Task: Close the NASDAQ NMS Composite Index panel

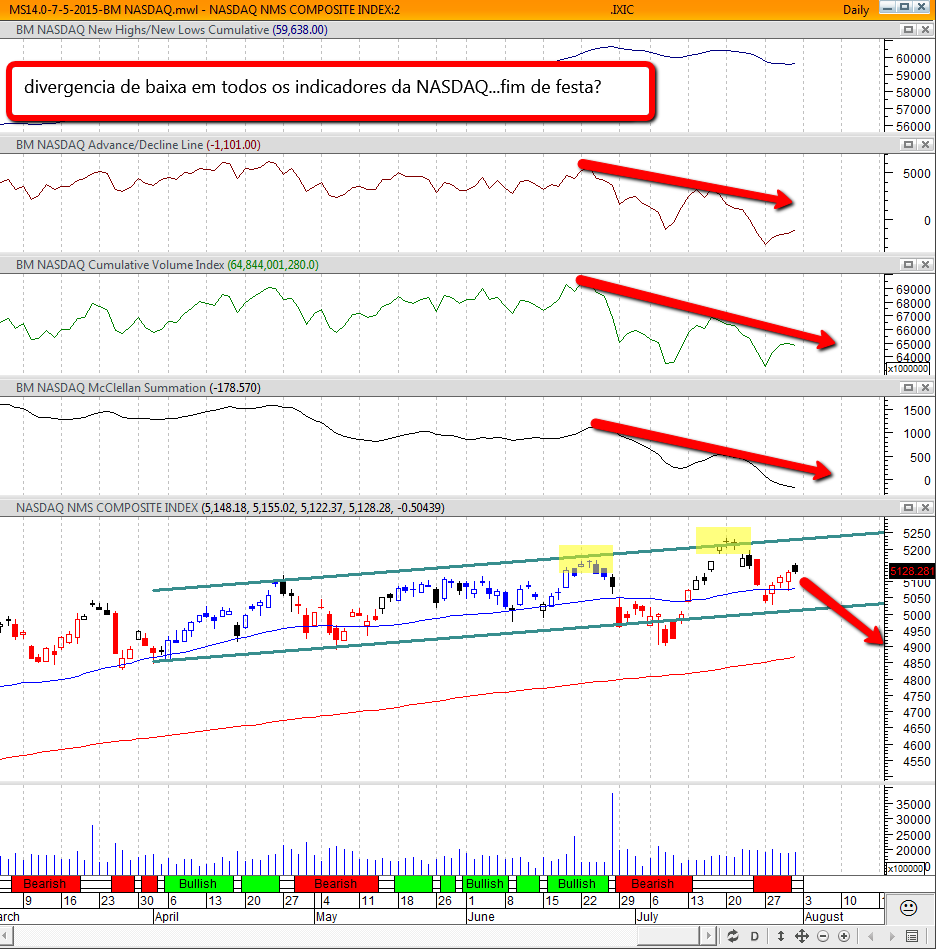Action: click(925, 507)
